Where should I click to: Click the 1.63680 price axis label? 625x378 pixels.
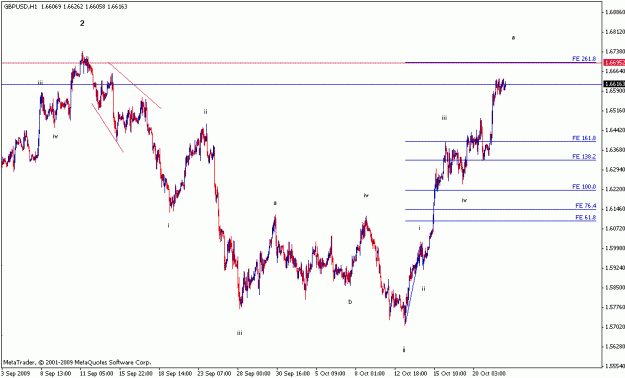click(x=615, y=150)
